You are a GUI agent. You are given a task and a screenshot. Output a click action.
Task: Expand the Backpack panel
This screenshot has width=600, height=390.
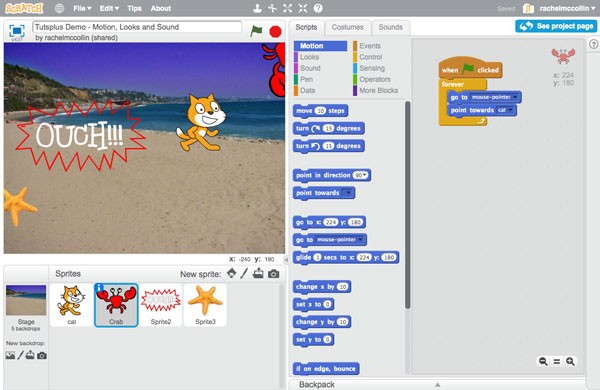point(437,384)
